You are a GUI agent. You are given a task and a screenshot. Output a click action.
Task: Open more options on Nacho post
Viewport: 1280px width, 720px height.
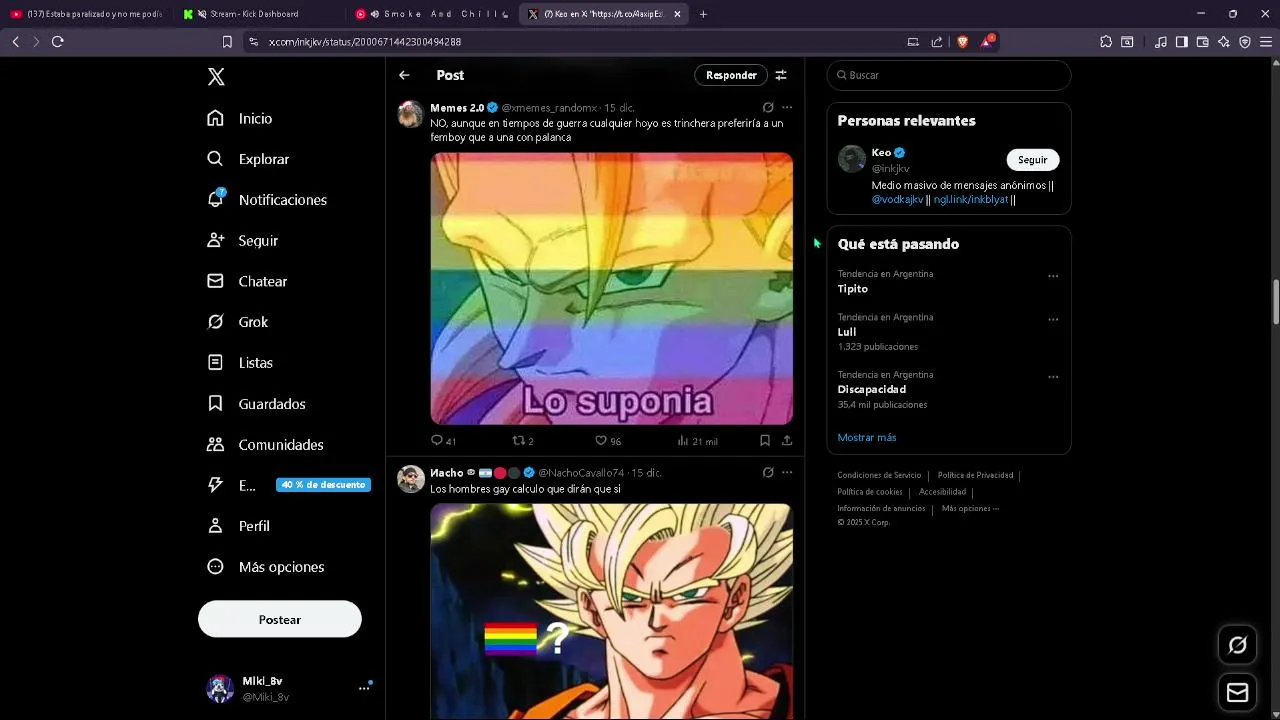tap(787, 472)
